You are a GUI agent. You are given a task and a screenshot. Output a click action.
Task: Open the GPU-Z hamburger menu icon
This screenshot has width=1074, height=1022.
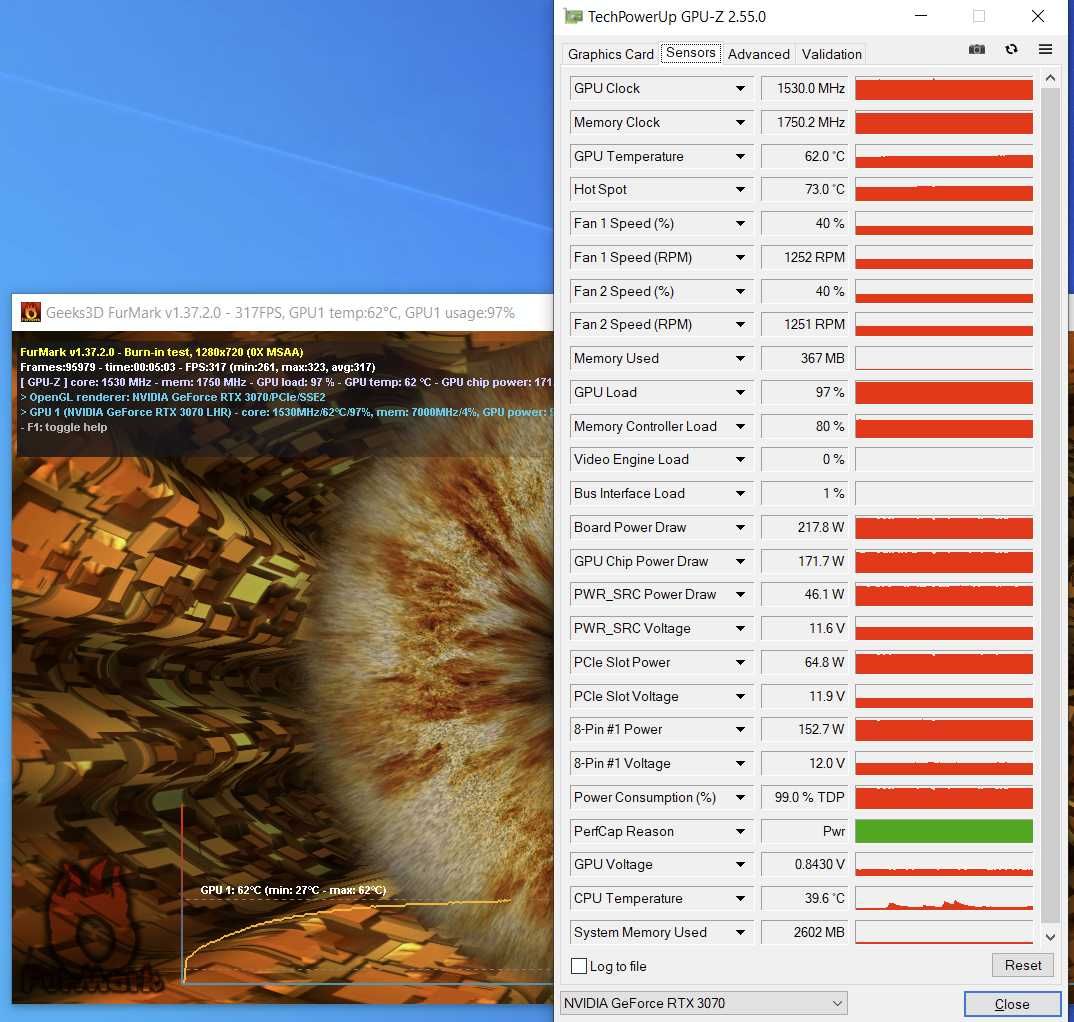click(x=1045, y=49)
